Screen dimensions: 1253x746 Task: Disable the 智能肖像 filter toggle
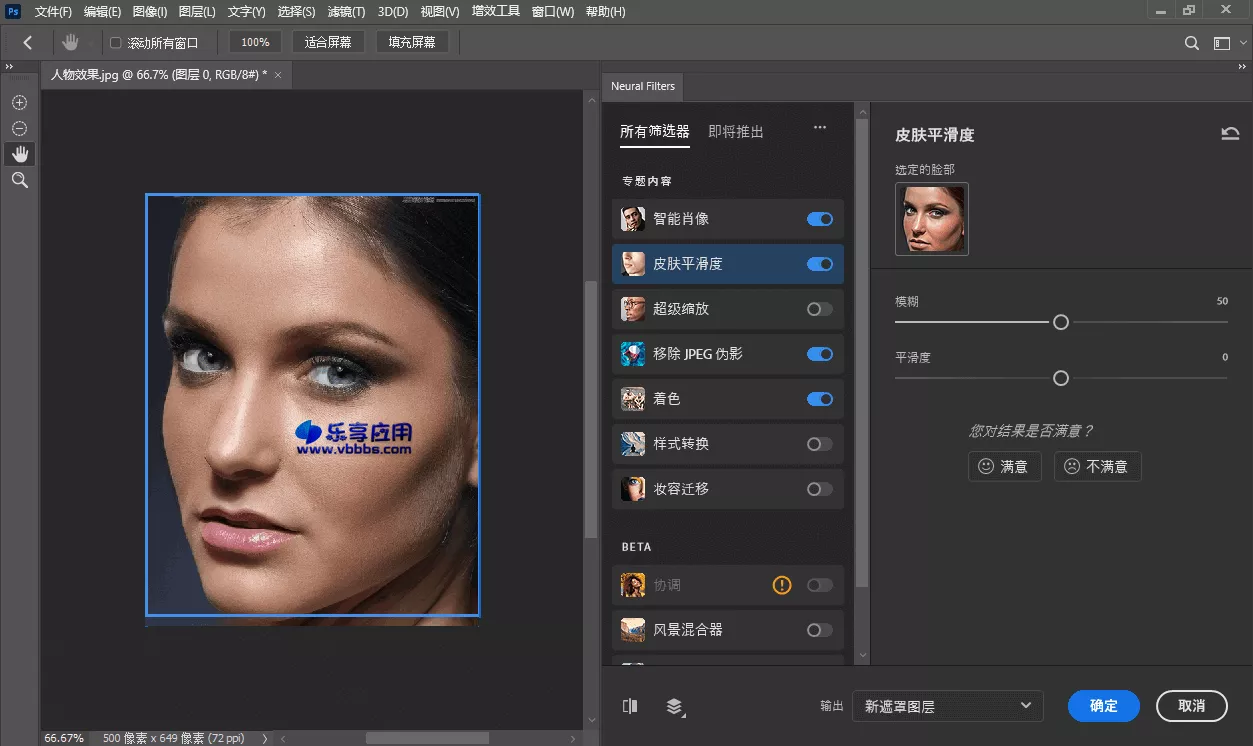(x=819, y=219)
